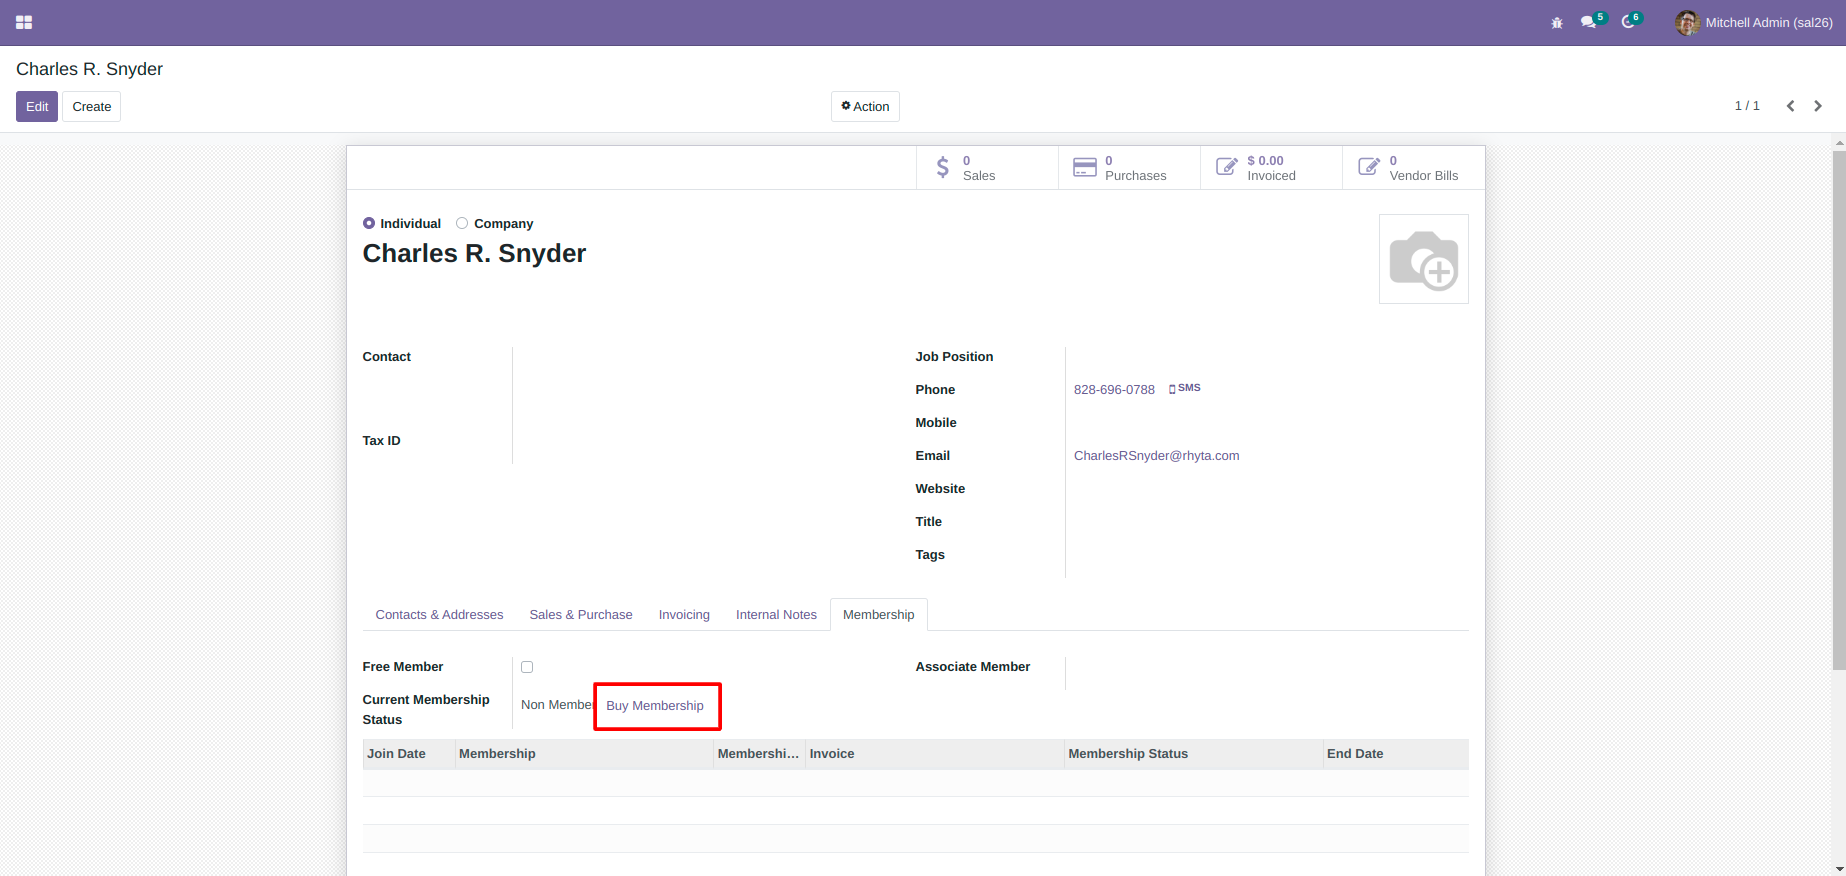Open Purchases credit card stat button

(x=1129, y=168)
